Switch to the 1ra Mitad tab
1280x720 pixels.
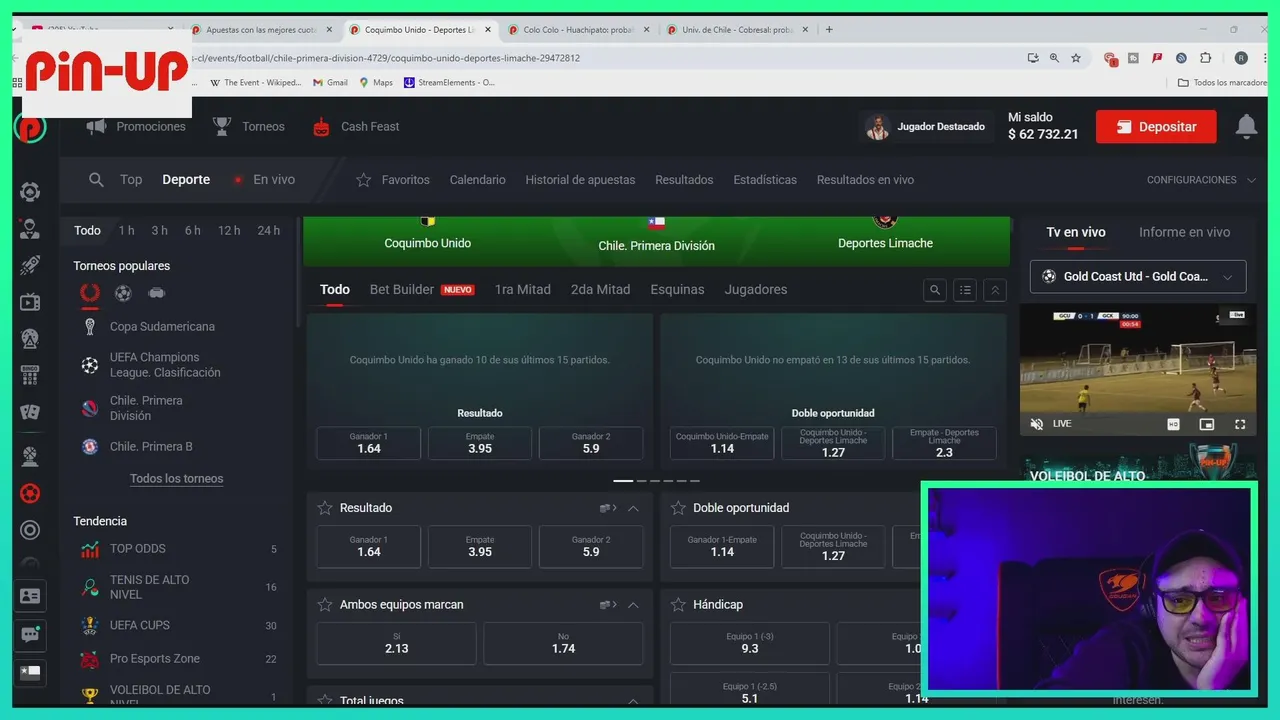point(522,290)
